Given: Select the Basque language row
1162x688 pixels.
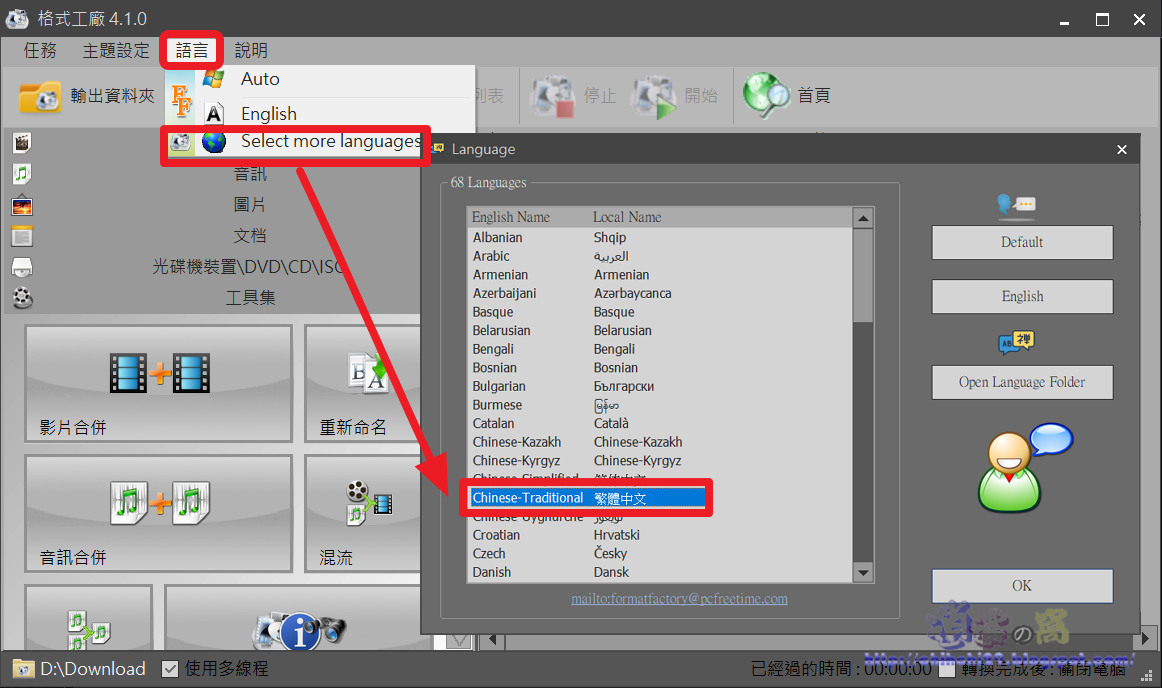Looking at the screenshot, I should (661, 311).
